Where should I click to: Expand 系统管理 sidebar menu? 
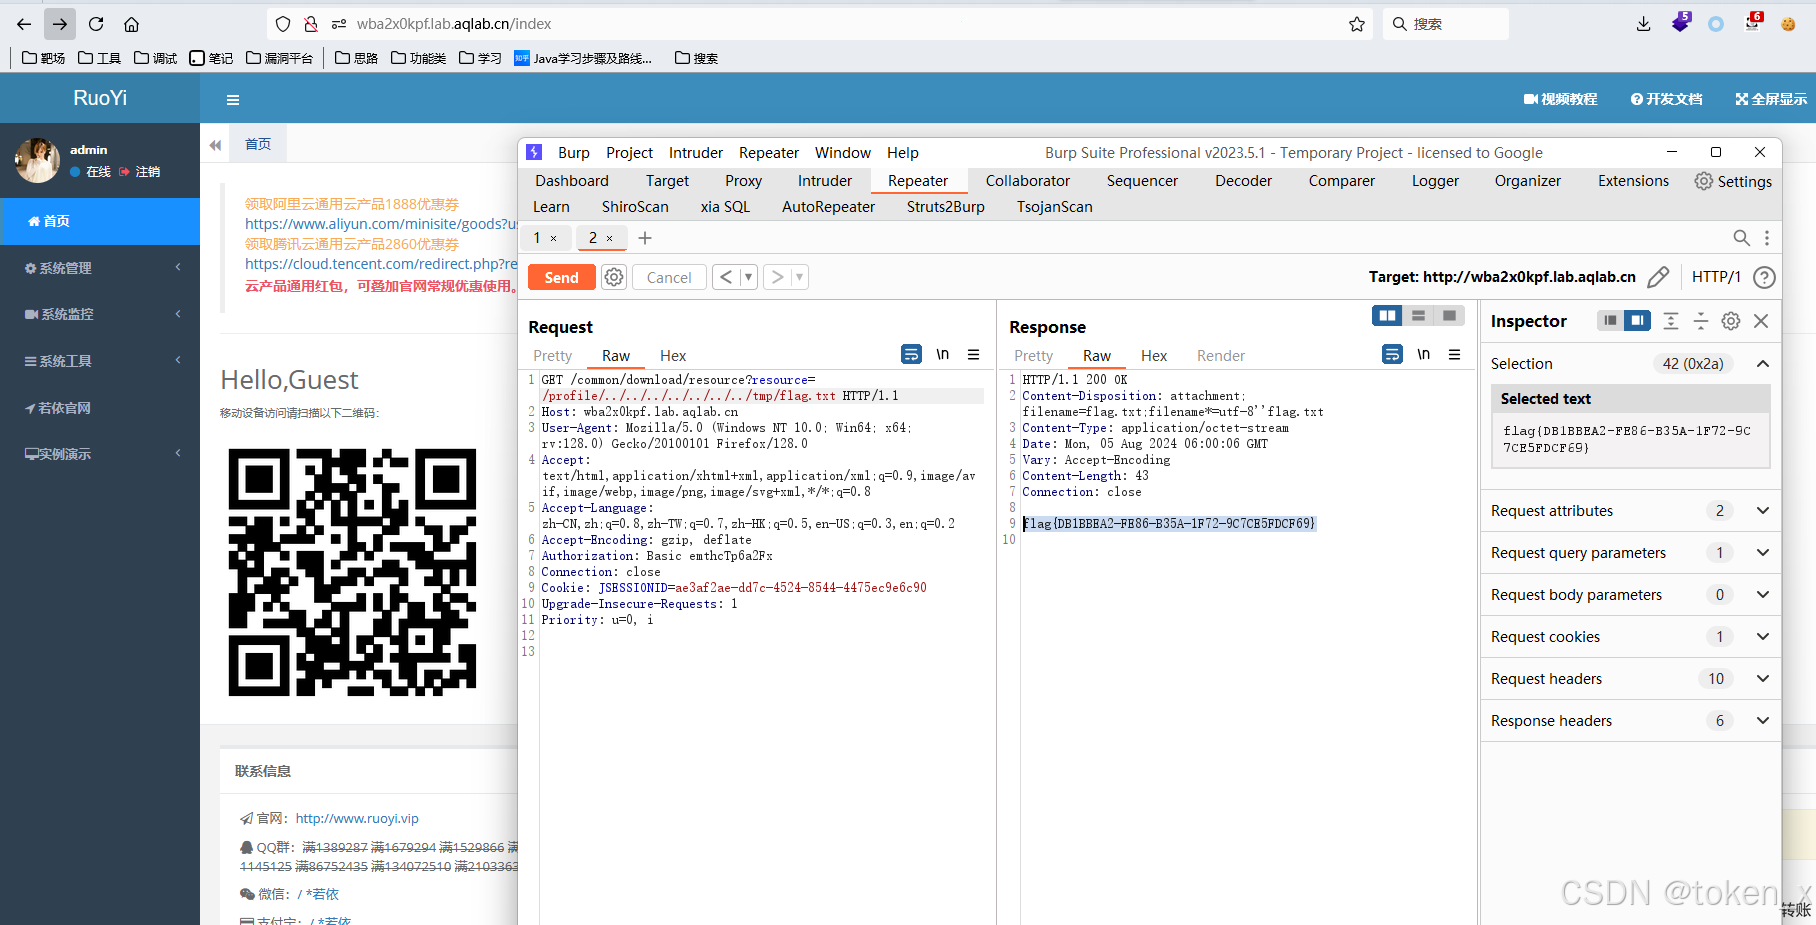click(x=100, y=268)
